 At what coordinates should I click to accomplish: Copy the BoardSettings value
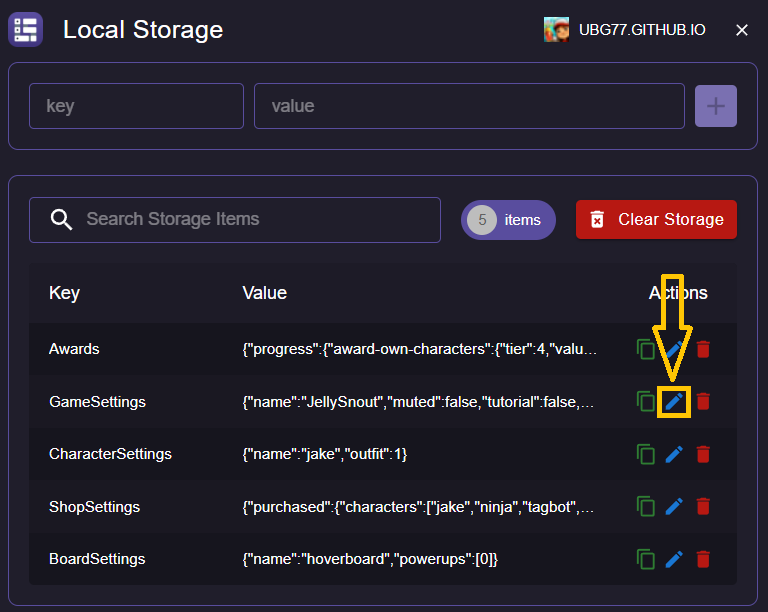[x=646, y=559]
